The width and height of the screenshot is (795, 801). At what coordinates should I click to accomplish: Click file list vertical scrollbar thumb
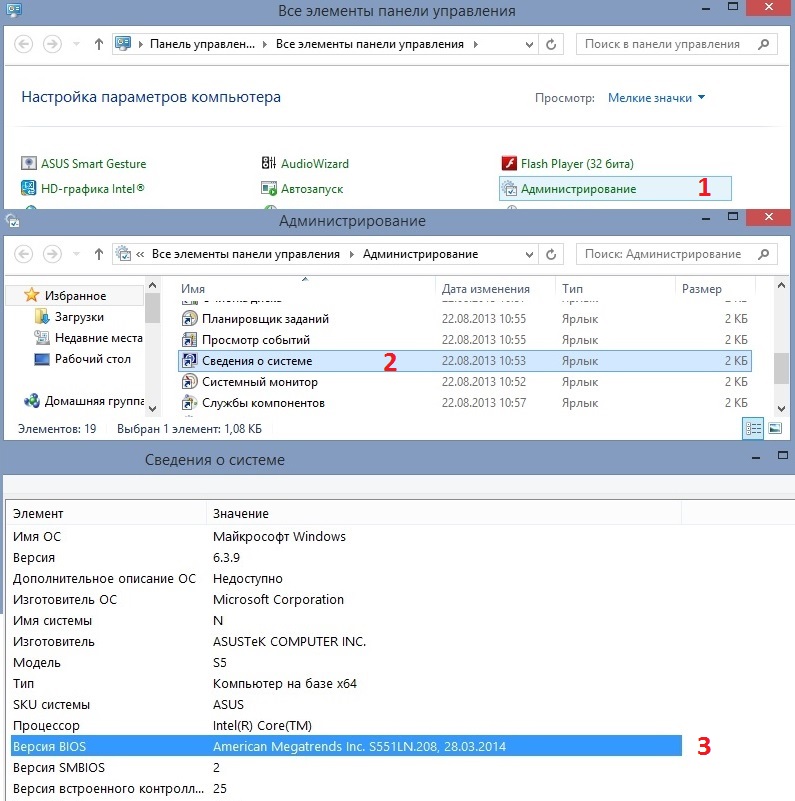click(781, 368)
